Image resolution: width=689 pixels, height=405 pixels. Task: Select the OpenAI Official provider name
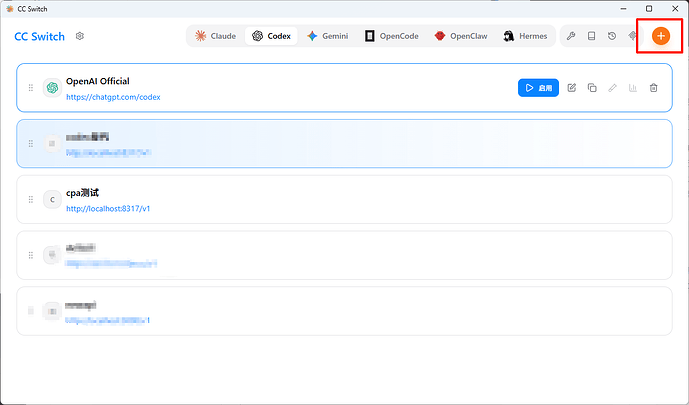98,81
